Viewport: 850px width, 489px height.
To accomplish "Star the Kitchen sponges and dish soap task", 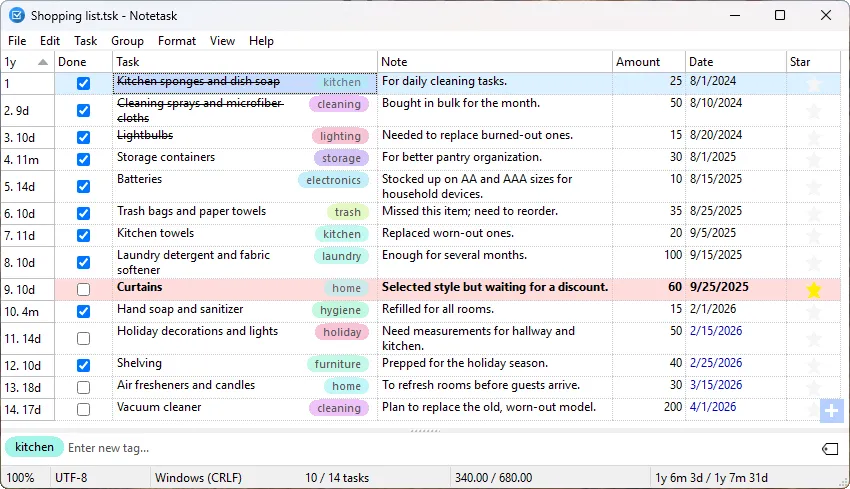I will 813,83.
